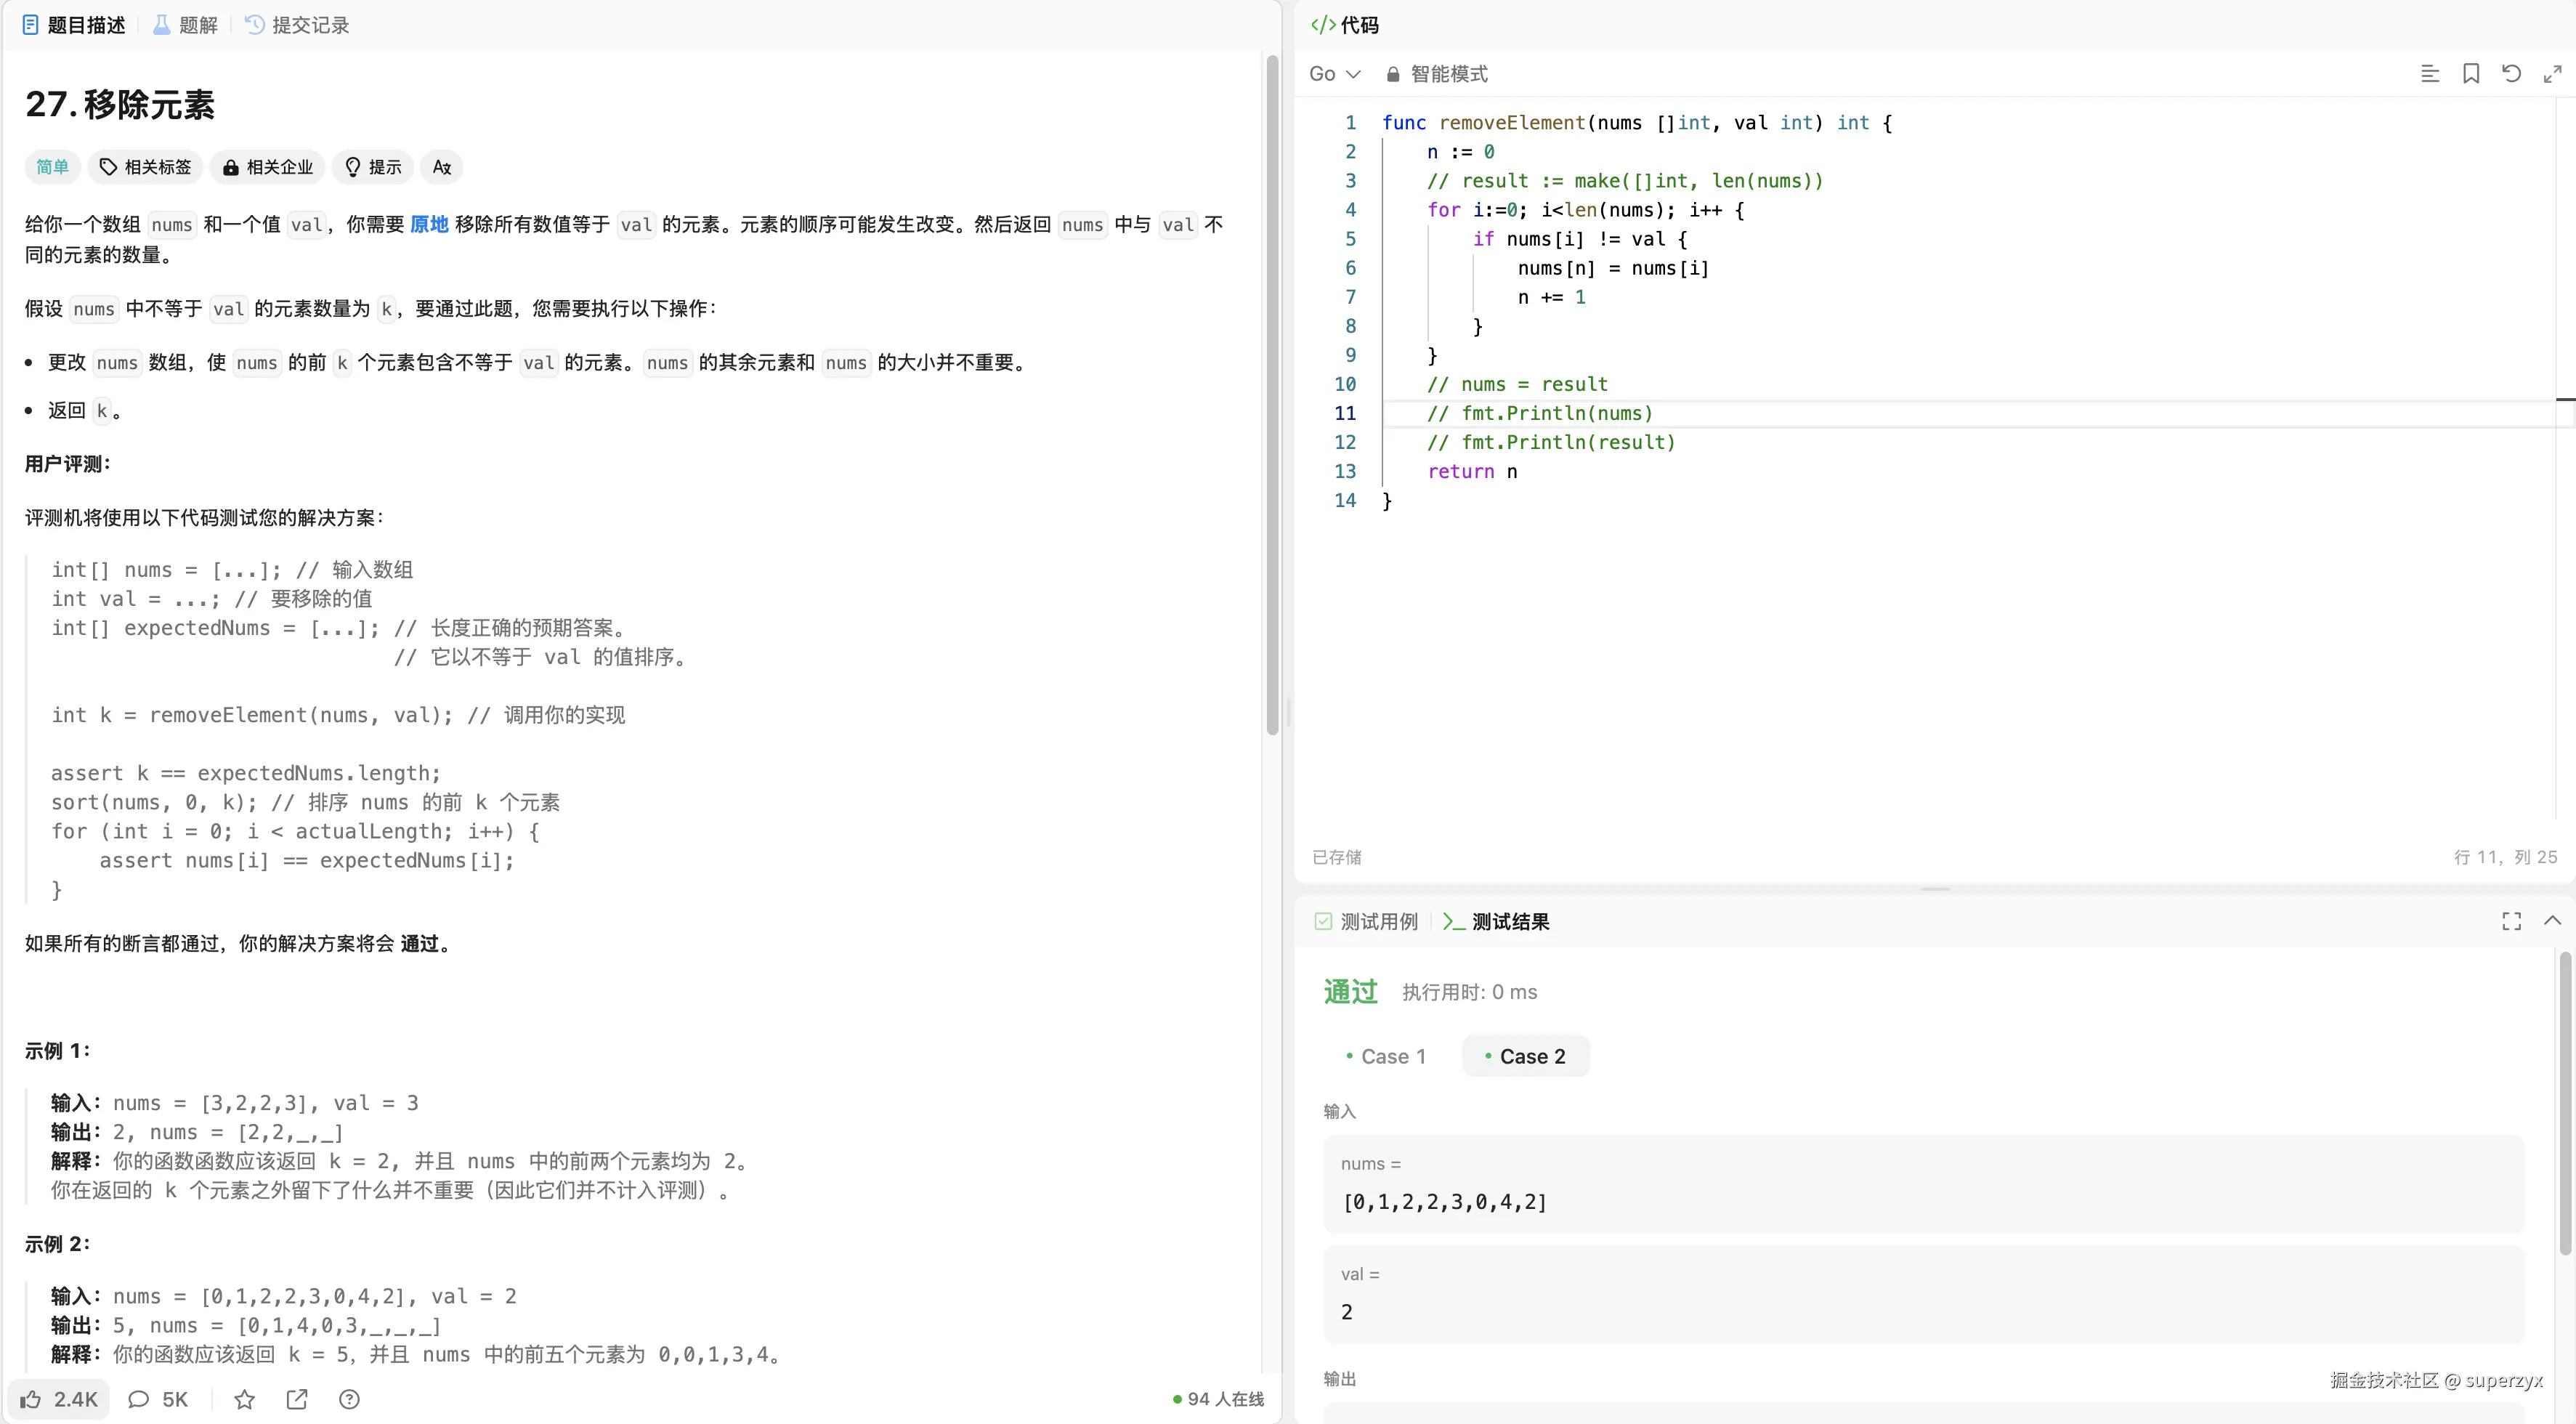The height and width of the screenshot is (1424, 2576).
Task: Click the share icon at bottom bar
Action: (x=297, y=1399)
